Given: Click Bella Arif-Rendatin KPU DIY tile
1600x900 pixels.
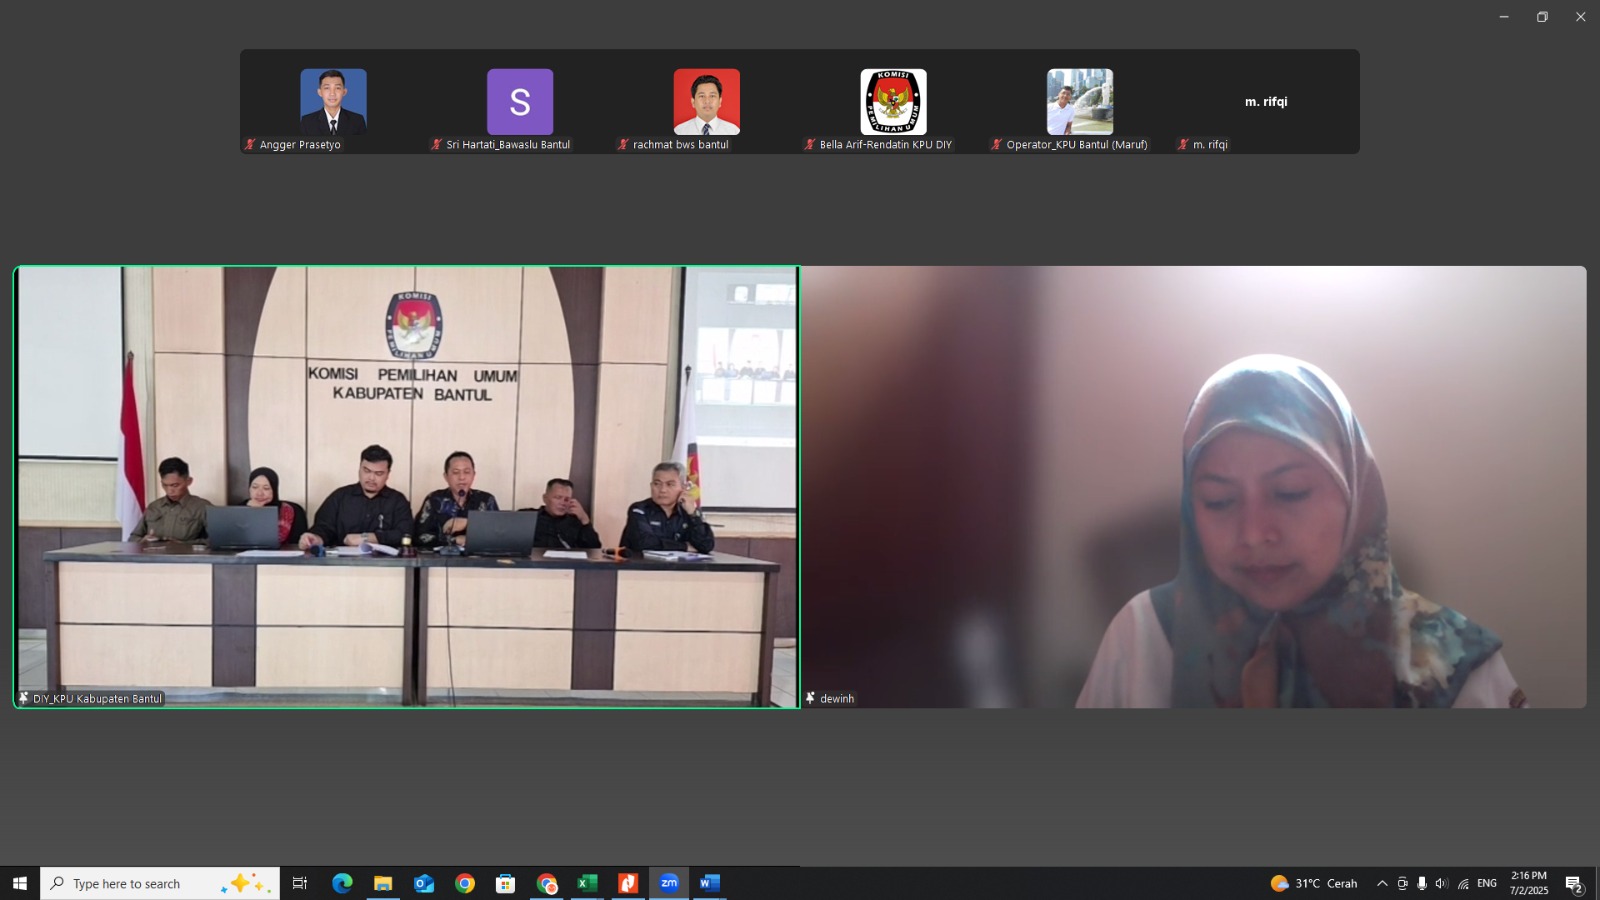Looking at the screenshot, I should [893, 102].
